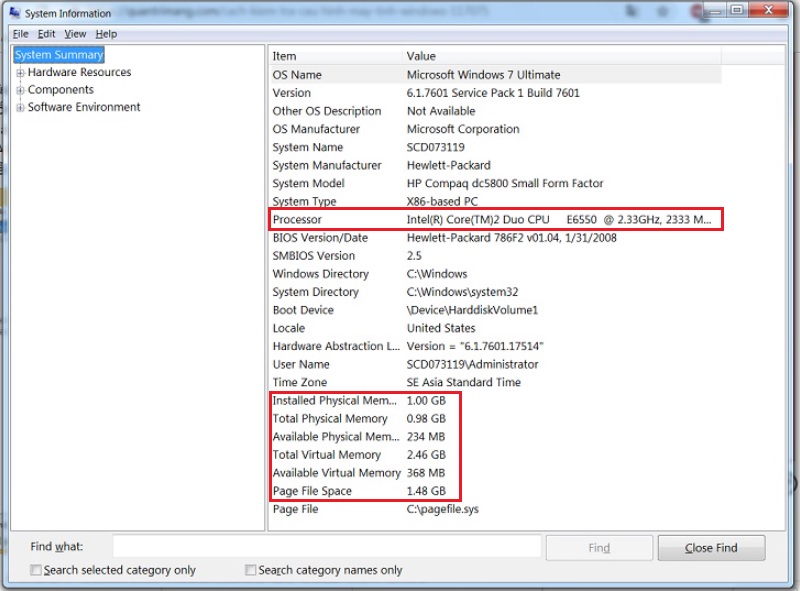Expand the Hardware Resources tree node

(21, 73)
